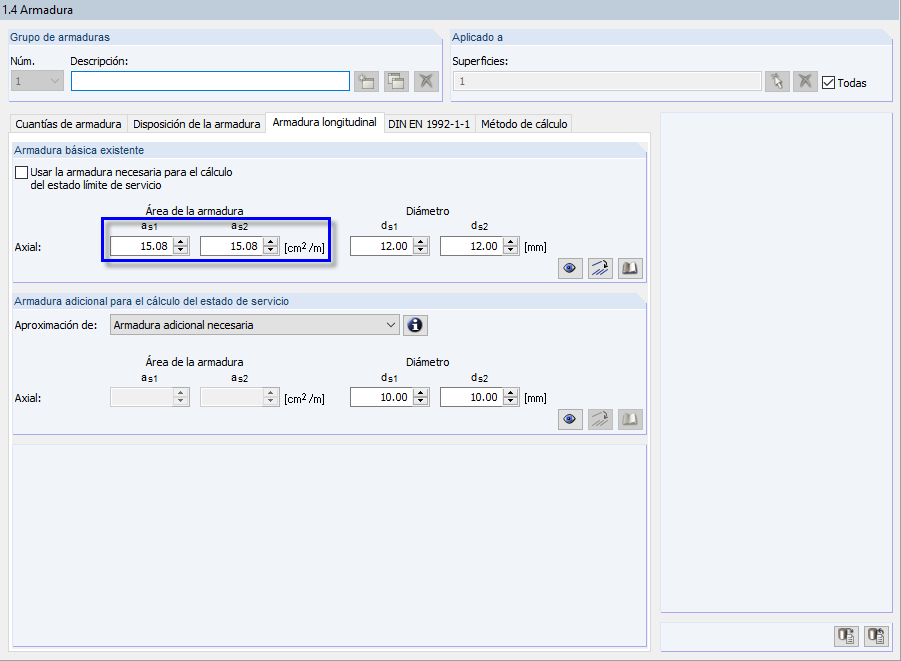Click the info icon beside Aproximación de
The image size is (901, 661).
point(415,325)
